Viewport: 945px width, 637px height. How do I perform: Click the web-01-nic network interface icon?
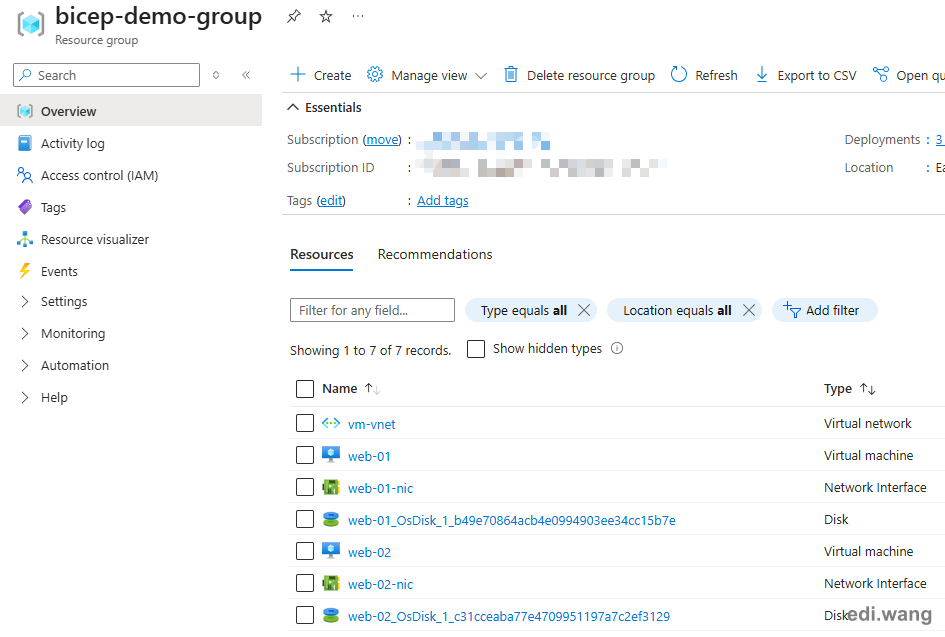click(x=331, y=487)
